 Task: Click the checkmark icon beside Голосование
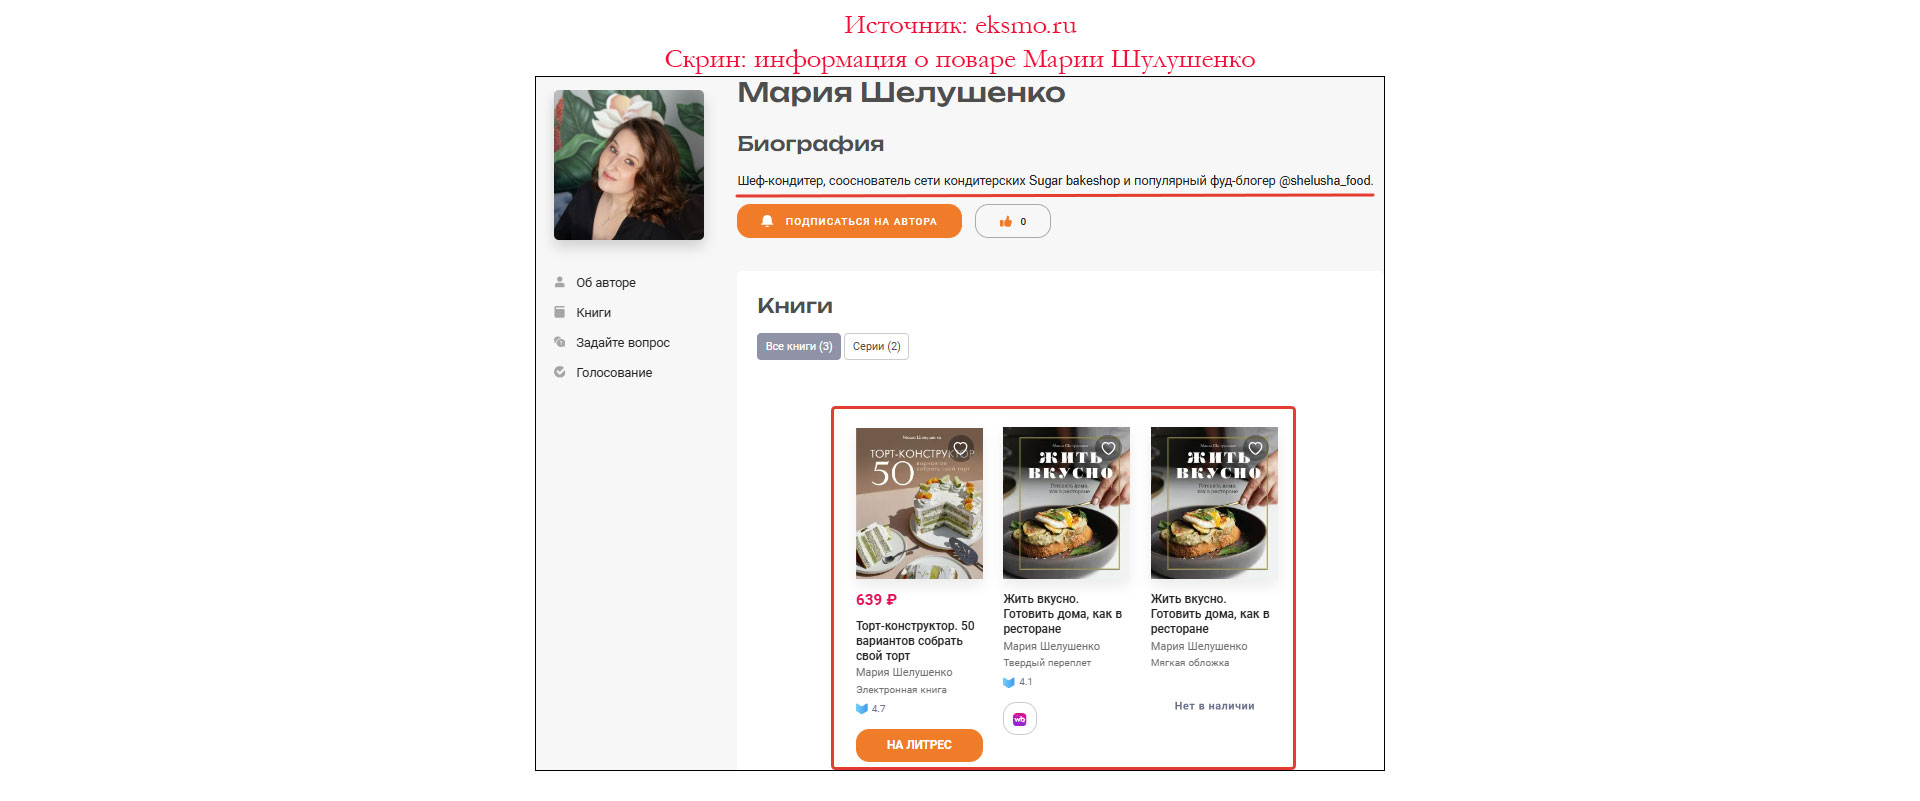(560, 372)
